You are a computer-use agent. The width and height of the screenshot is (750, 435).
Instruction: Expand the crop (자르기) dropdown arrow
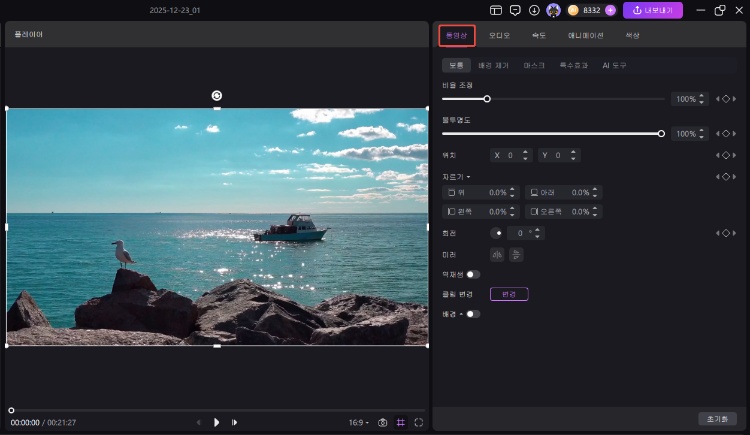(468, 177)
